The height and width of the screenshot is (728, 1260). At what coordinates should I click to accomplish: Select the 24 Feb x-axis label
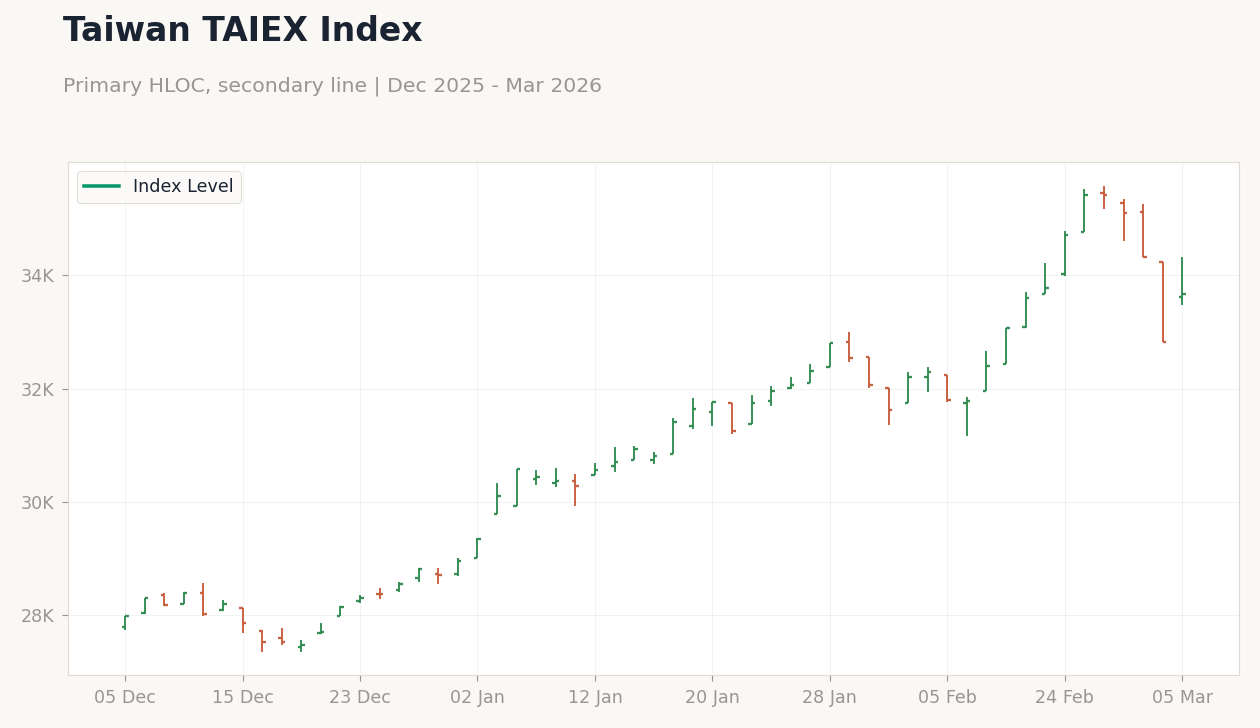[x=1065, y=698]
